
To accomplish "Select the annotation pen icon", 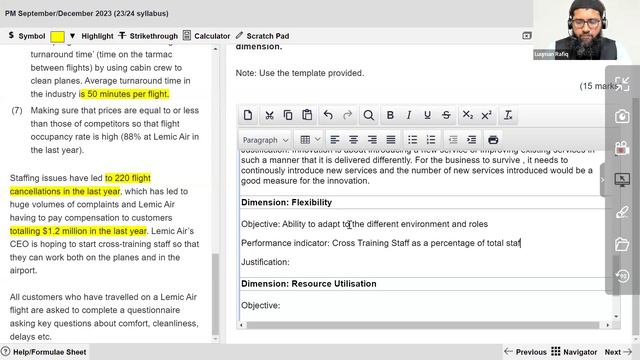I will point(622,212).
